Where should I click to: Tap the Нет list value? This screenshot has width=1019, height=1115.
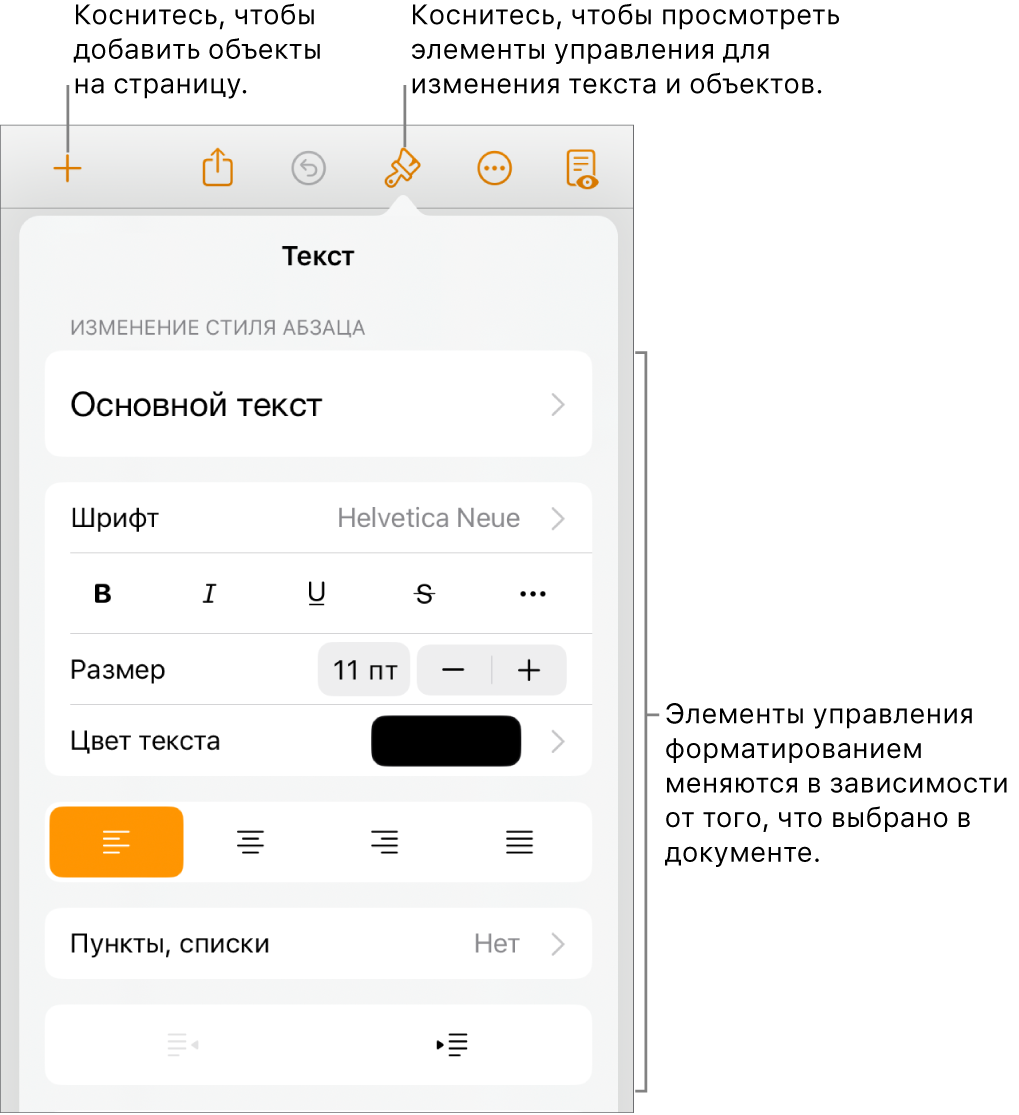pos(497,944)
